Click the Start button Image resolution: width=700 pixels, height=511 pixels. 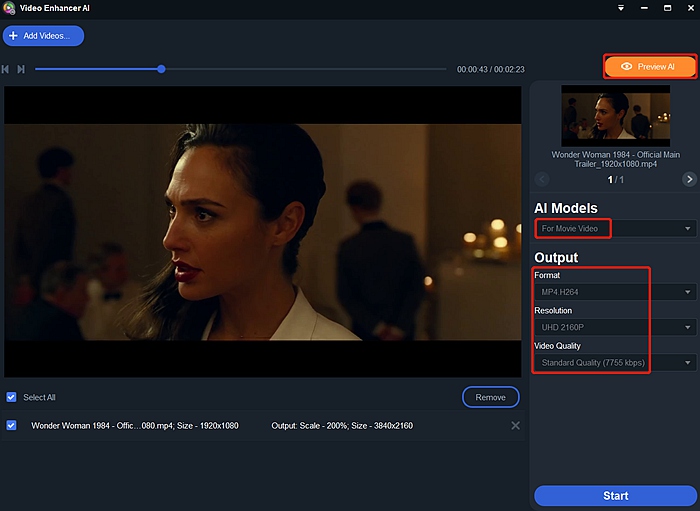click(x=616, y=495)
